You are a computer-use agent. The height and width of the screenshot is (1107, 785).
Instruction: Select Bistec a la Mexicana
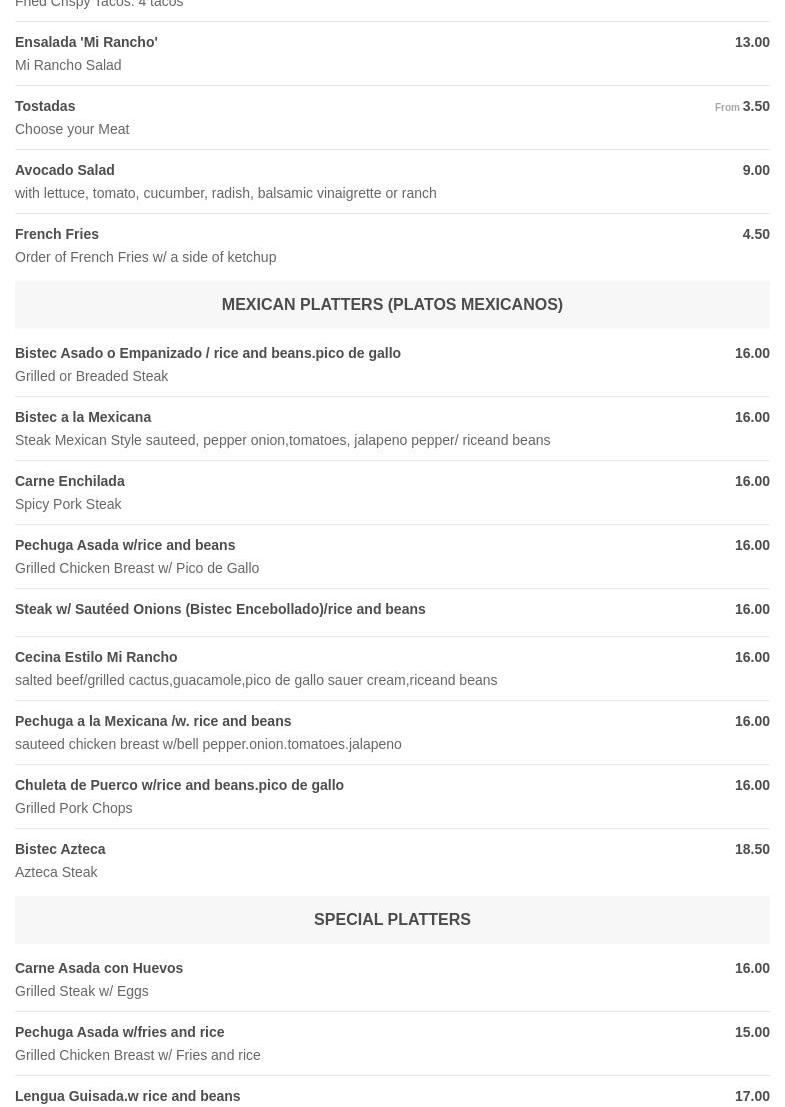click(x=83, y=417)
